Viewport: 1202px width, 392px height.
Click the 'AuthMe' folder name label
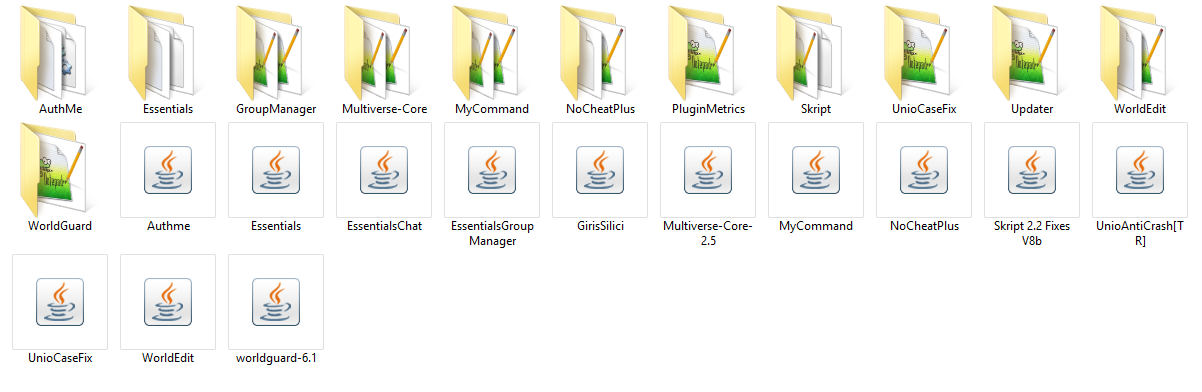point(60,108)
